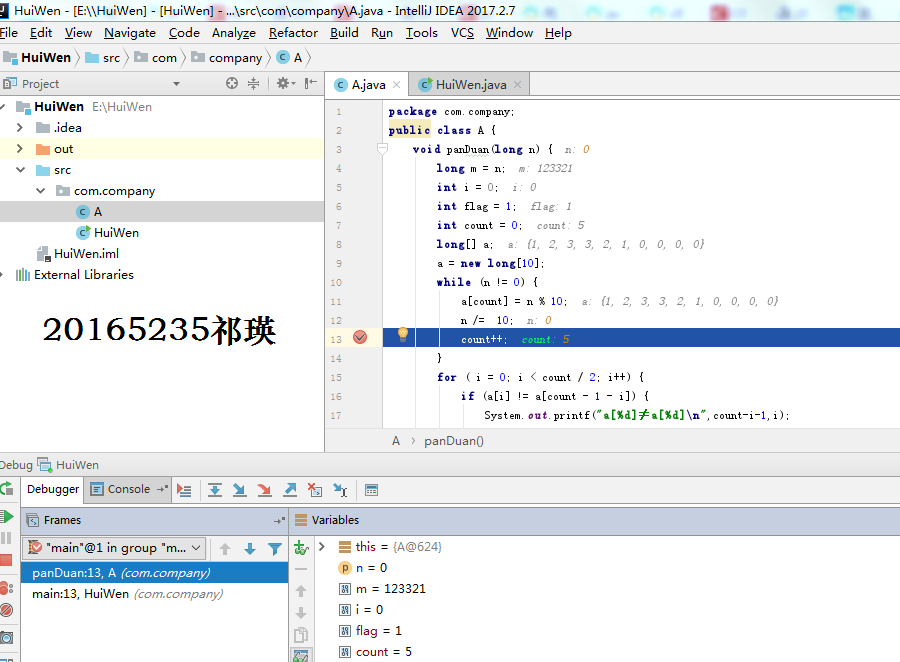The width and height of the screenshot is (900, 662).
Task: Open the Refactor menu
Action: click(293, 33)
